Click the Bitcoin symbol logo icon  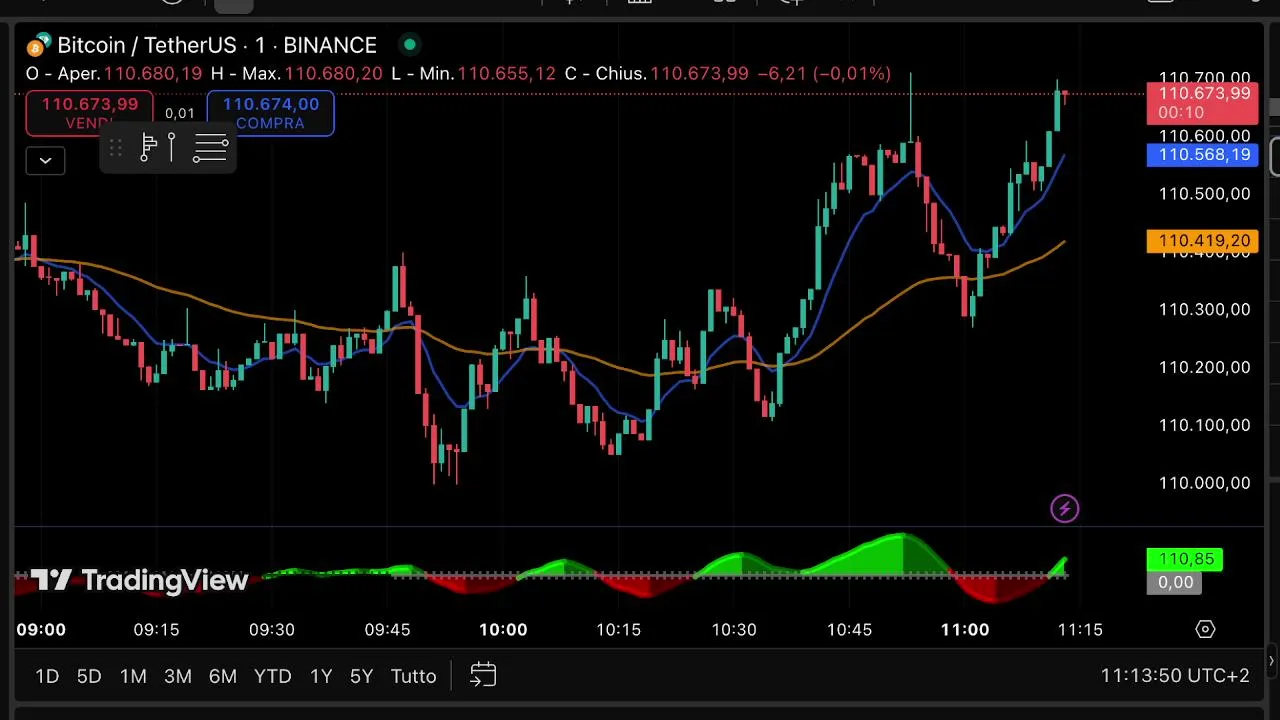point(38,46)
